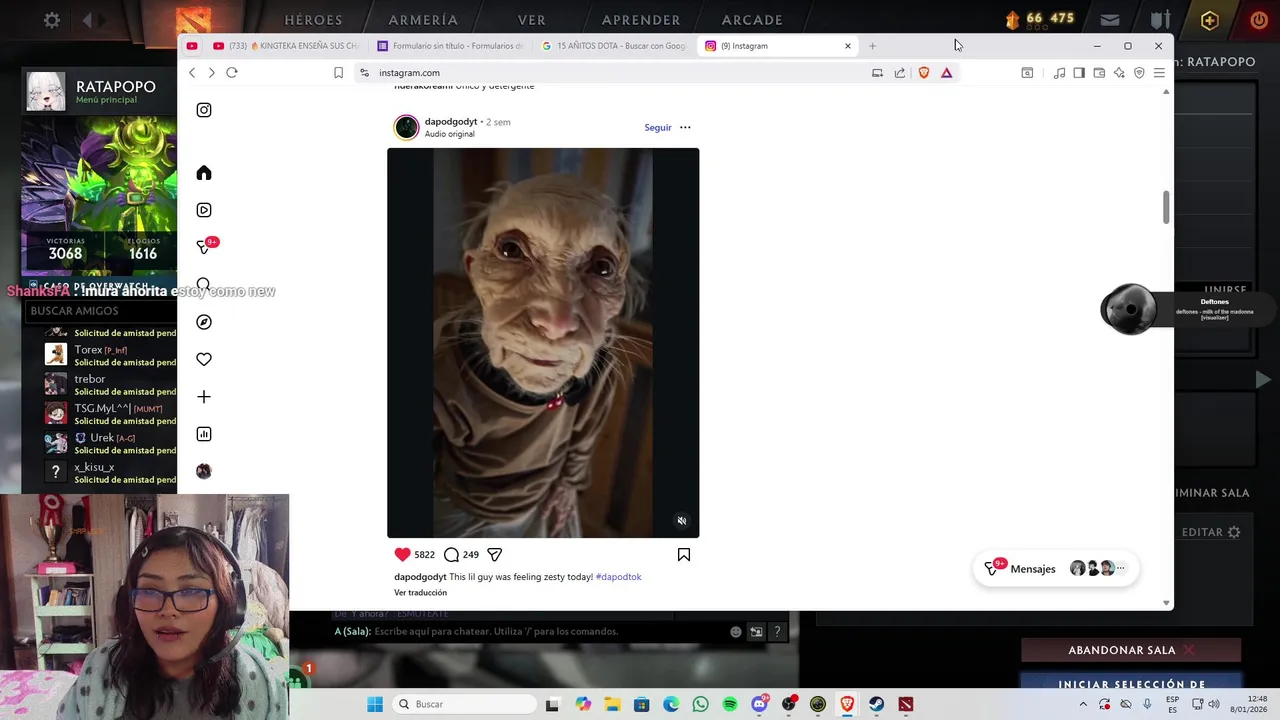1280x720 pixels.
Task: Open WhatsApp from taskbar
Action: 700,704
